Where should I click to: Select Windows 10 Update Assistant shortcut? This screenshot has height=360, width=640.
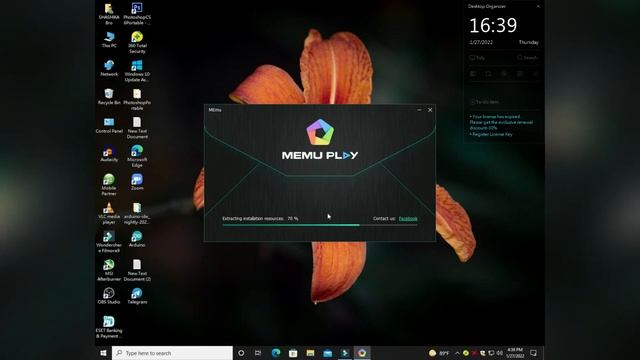click(137, 71)
